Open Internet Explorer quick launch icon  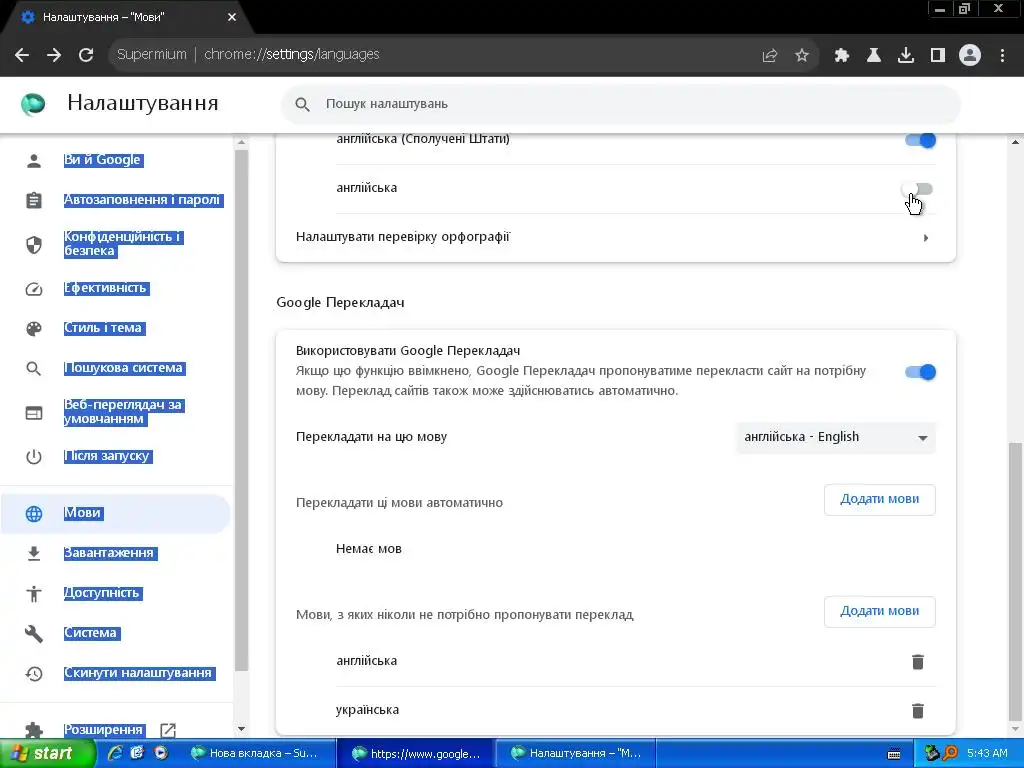click(x=115, y=753)
